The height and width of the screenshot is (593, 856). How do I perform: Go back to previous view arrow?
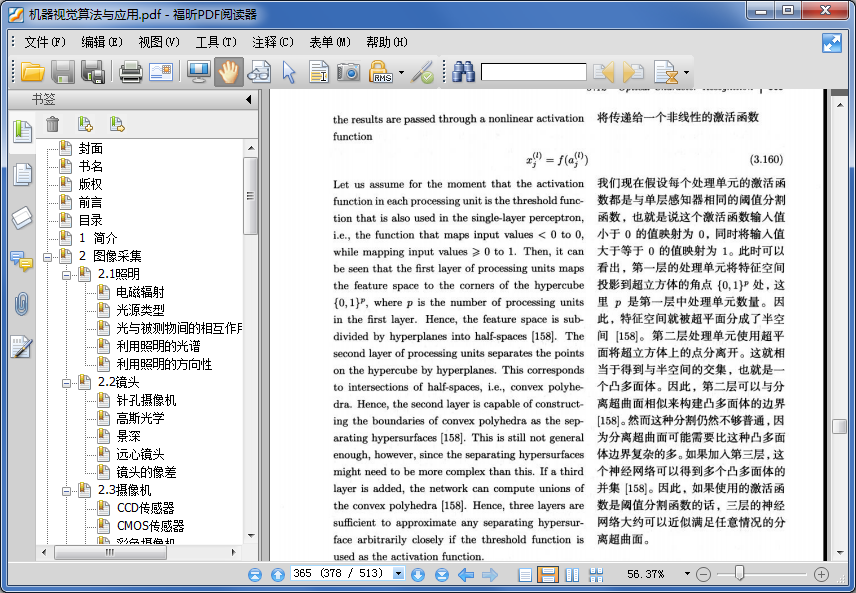coord(466,574)
